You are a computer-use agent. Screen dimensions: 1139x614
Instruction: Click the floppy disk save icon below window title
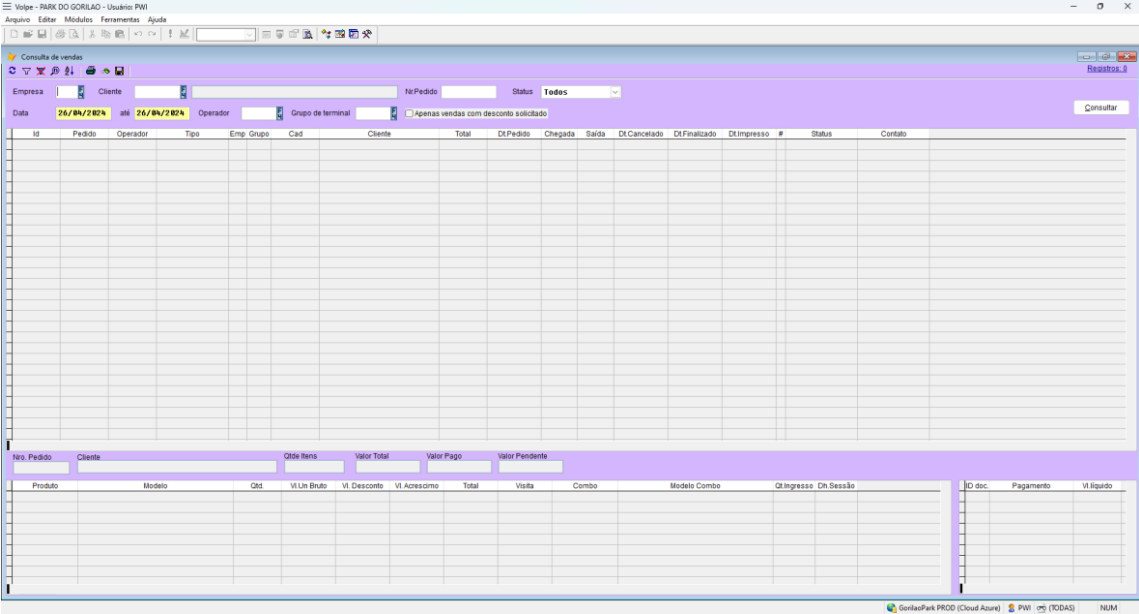pos(119,71)
